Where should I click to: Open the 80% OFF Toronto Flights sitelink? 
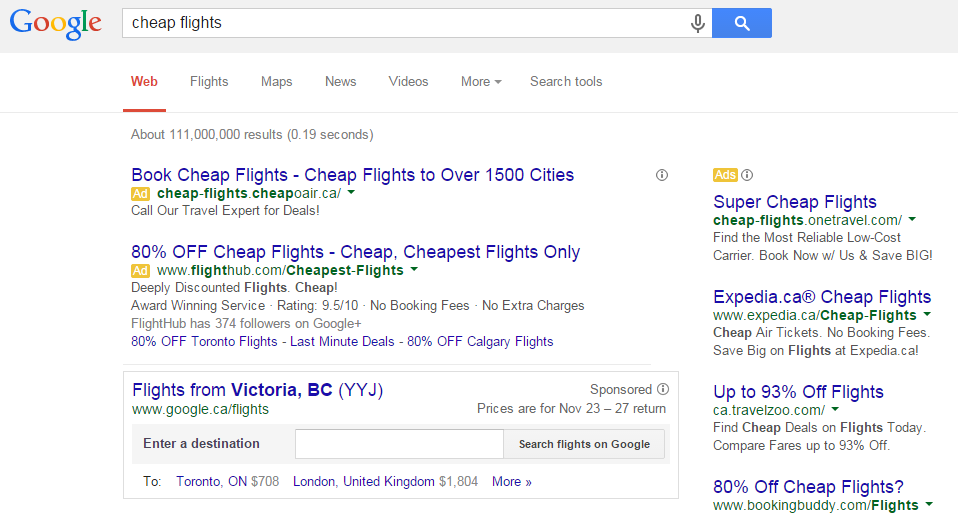(x=204, y=341)
